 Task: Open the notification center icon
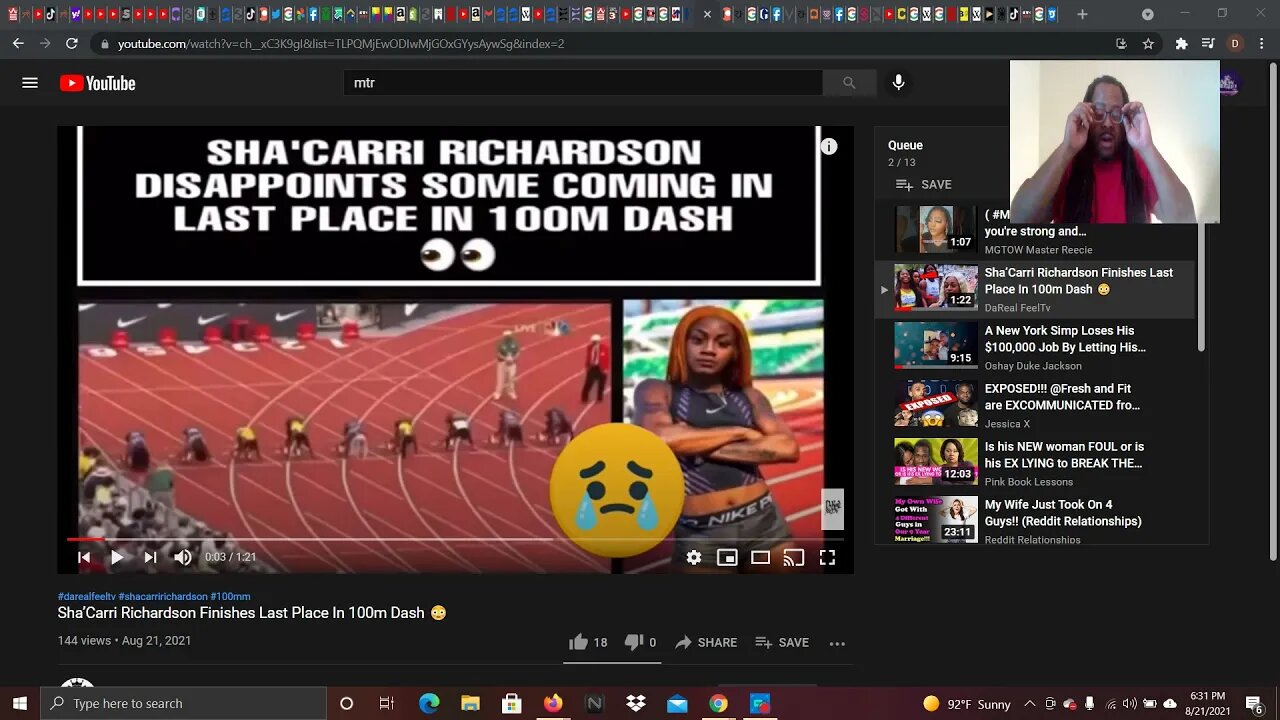click(1254, 703)
